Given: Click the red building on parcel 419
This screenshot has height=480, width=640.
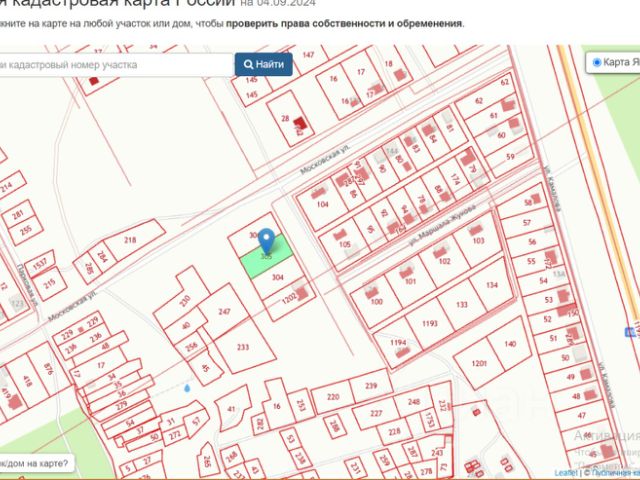Looking at the screenshot, I should tap(15, 401).
